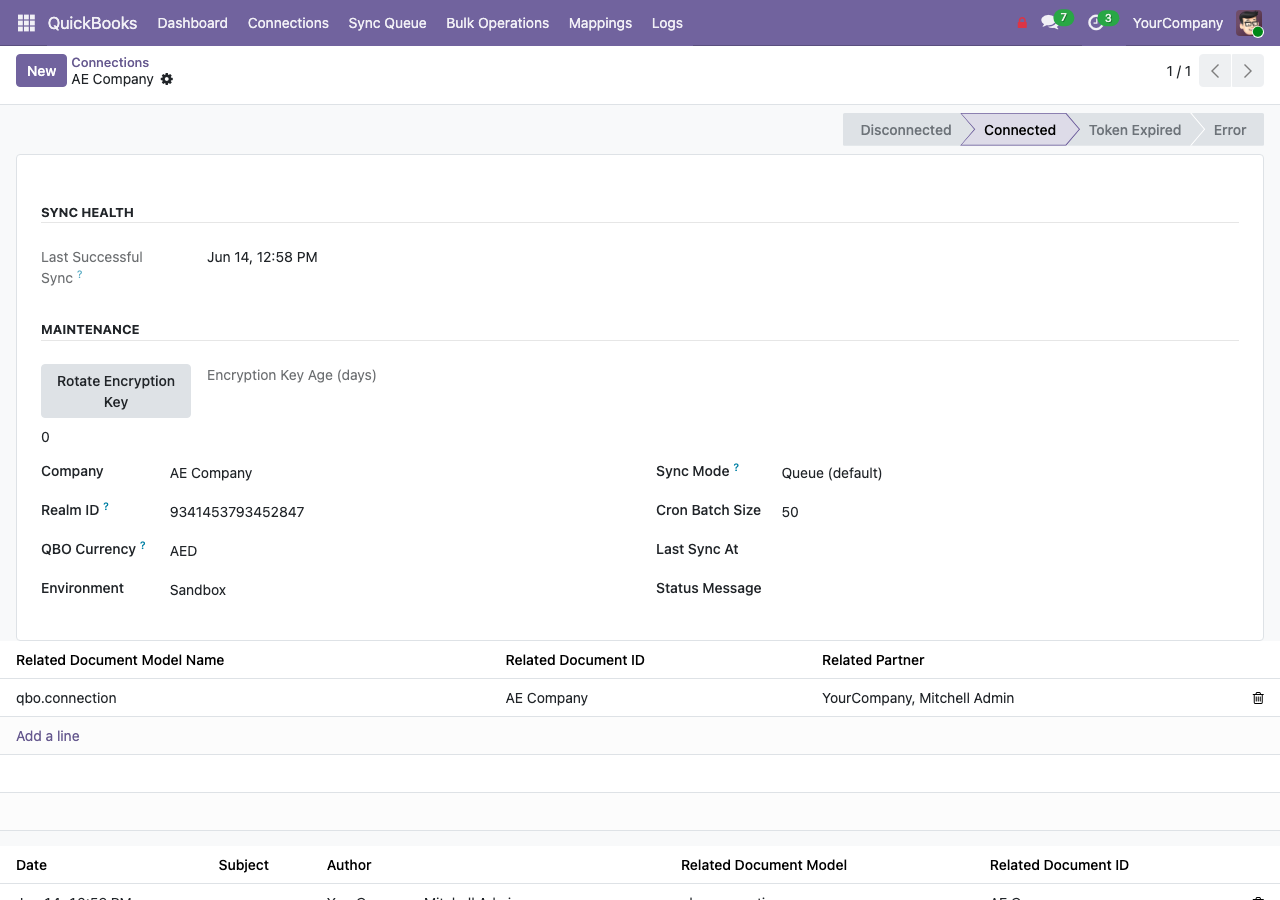Image resolution: width=1280 pixels, height=900 pixels.
Task: Sort by Related Partner column header
Action: (873, 660)
